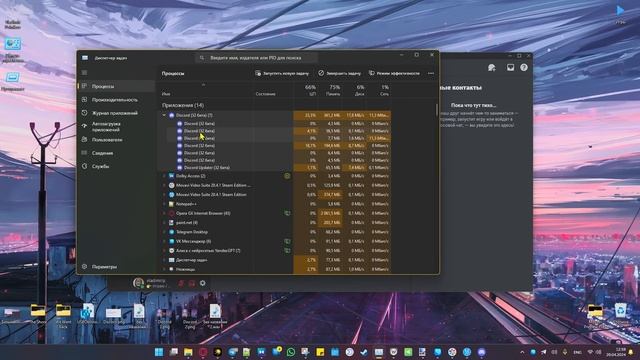
Task: Open the Автозагрузка приложений tab
Action: [116, 127]
